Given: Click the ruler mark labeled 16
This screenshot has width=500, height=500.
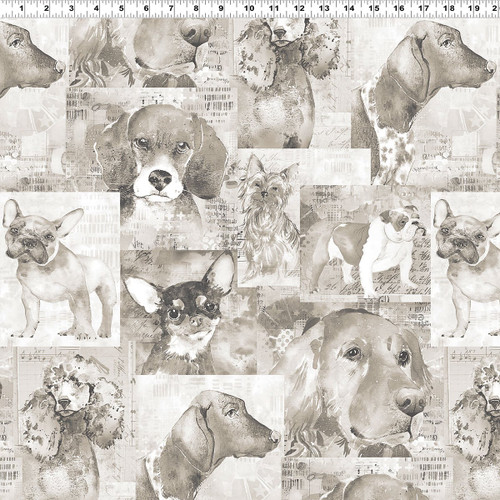Looking at the screenshot, I should [399, 8].
